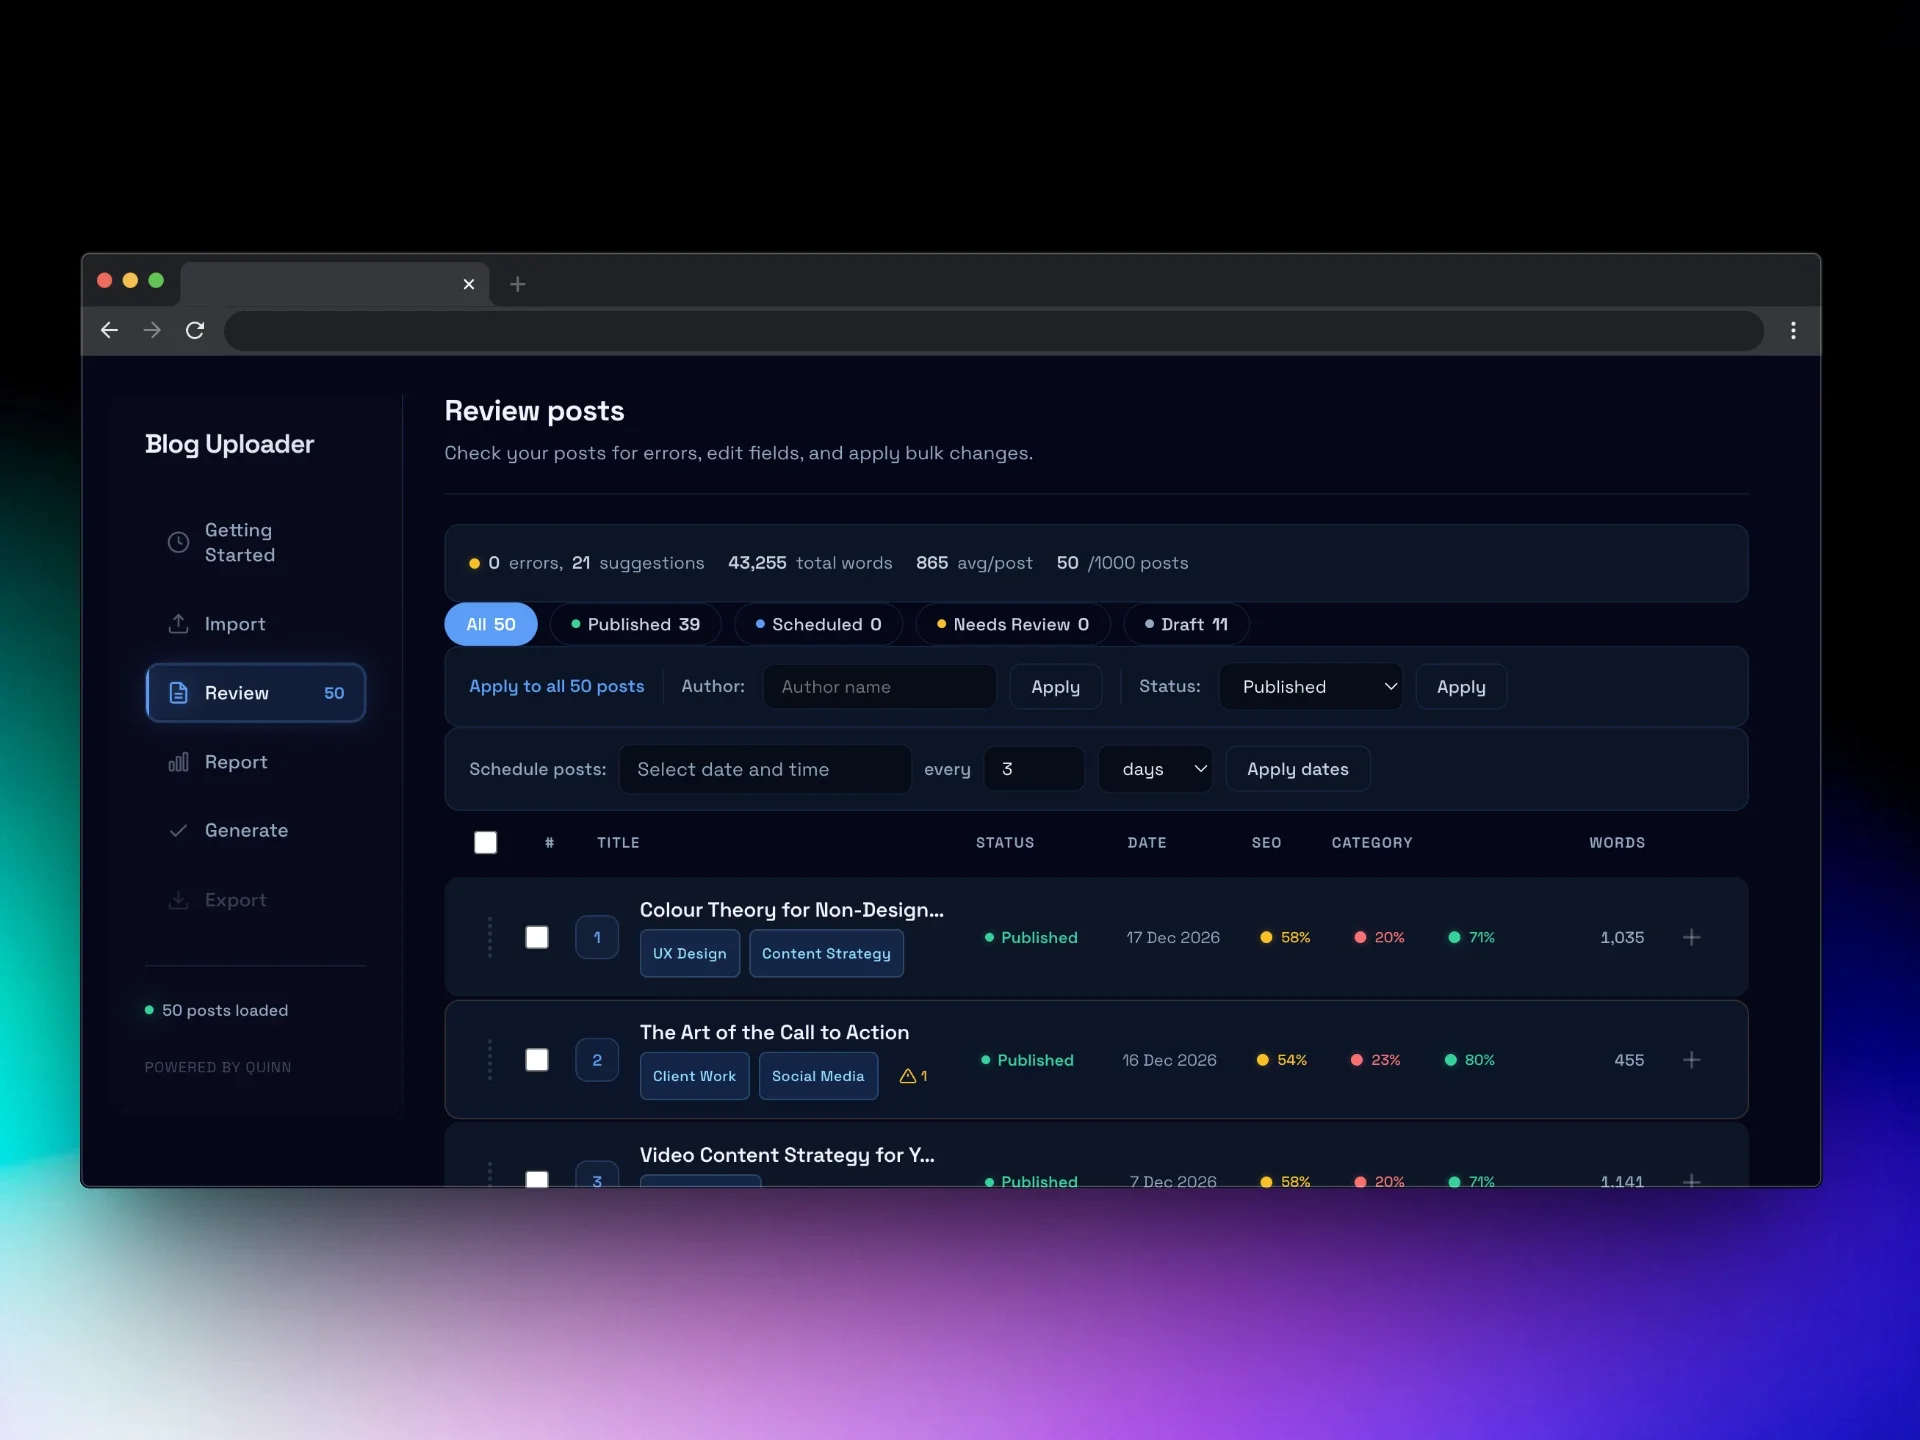The height and width of the screenshot is (1440, 1920).
Task: Filter posts by the Draft 11 tab
Action: [x=1186, y=624]
